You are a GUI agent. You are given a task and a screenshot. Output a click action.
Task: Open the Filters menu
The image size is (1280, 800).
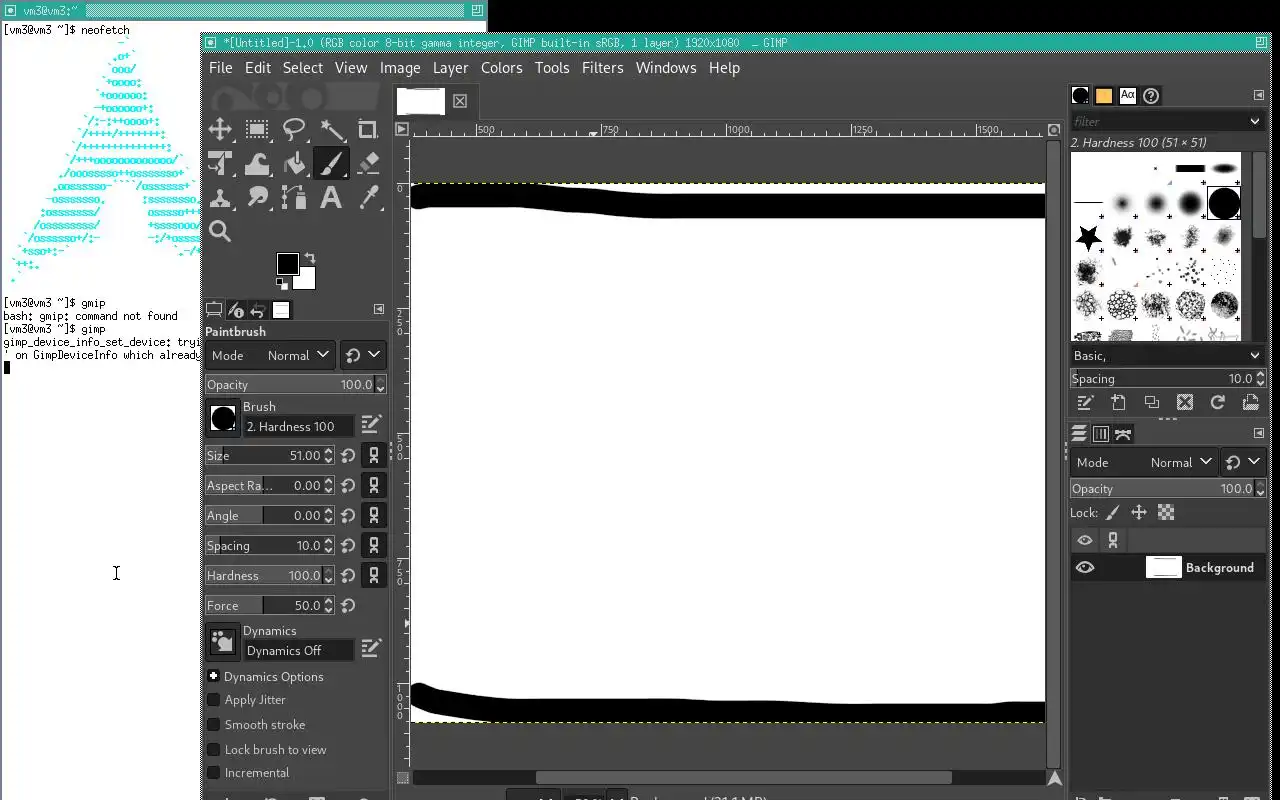[602, 67]
